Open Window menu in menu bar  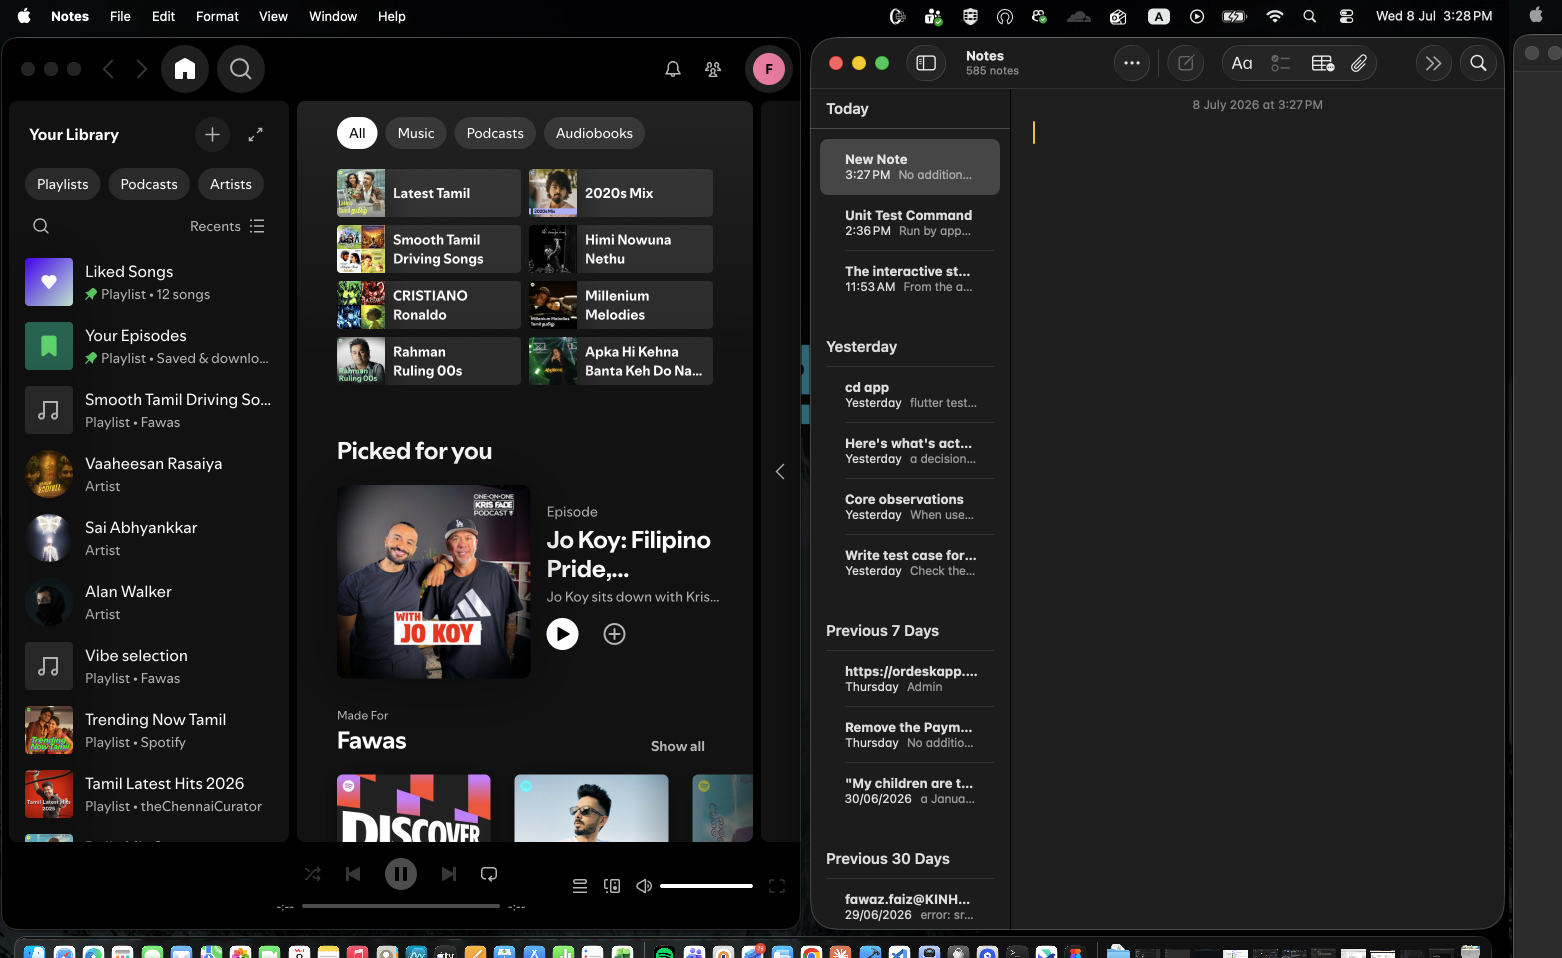(x=333, y=16)
